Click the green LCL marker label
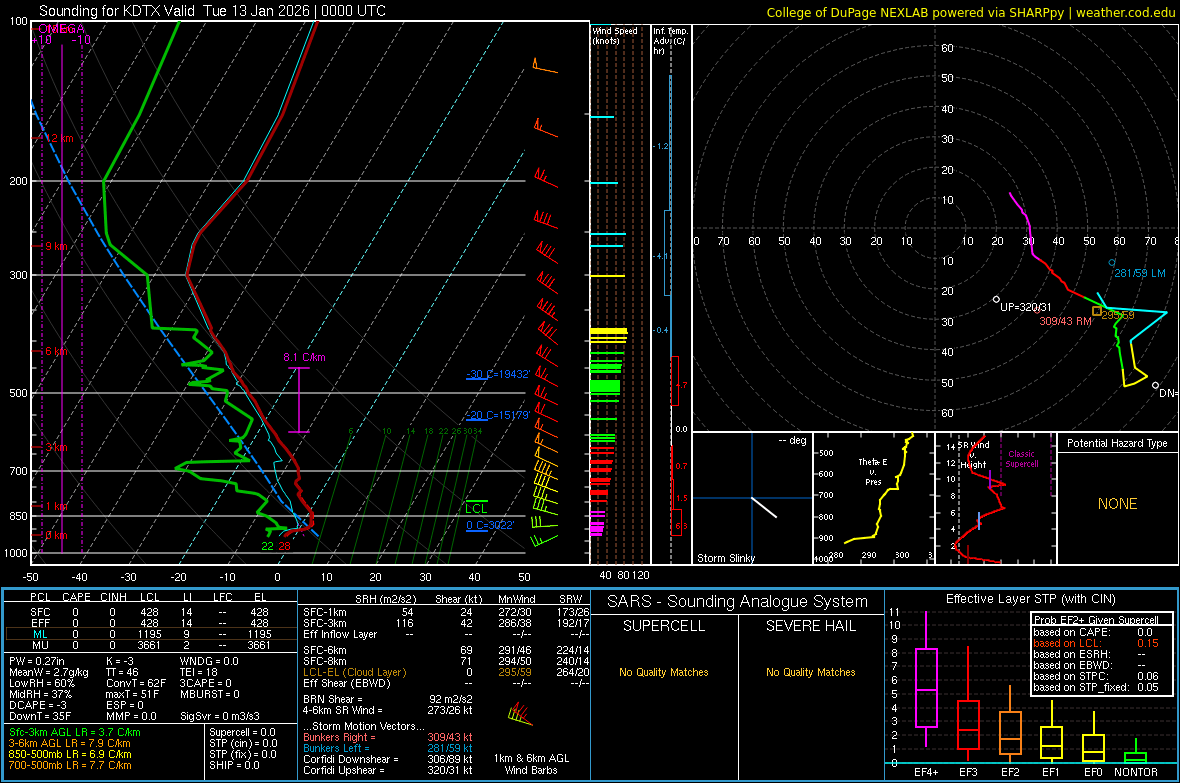This screenshot has width=1180, height=783. (476, 509)
